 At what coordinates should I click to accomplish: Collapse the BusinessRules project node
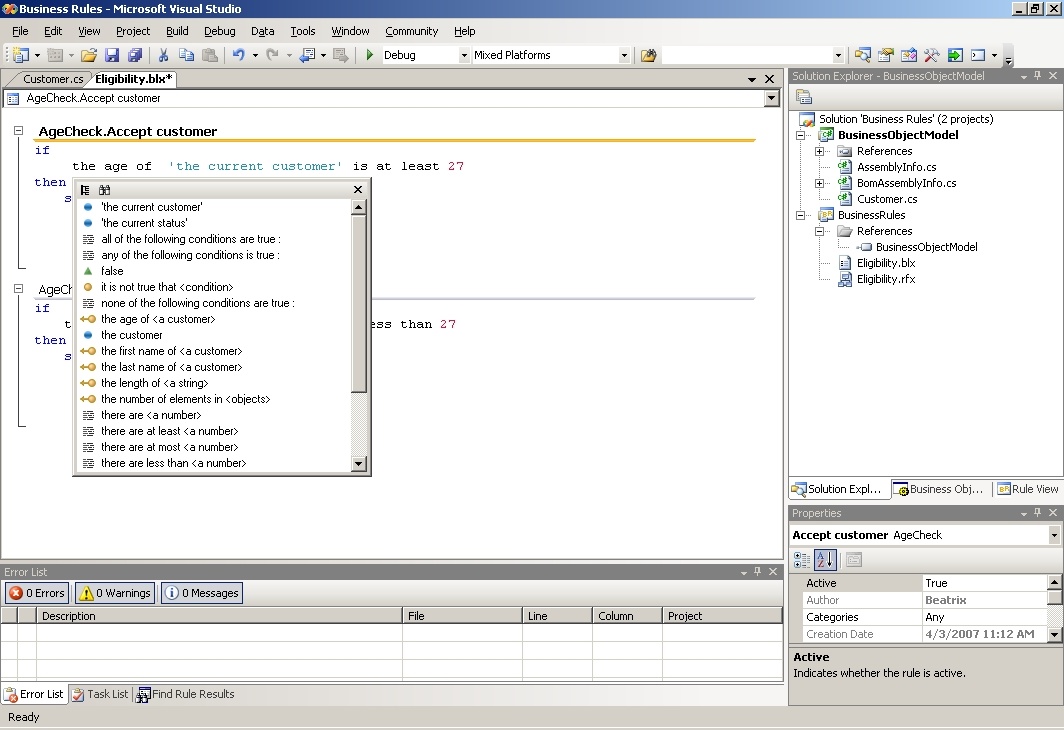coord(800,215)
